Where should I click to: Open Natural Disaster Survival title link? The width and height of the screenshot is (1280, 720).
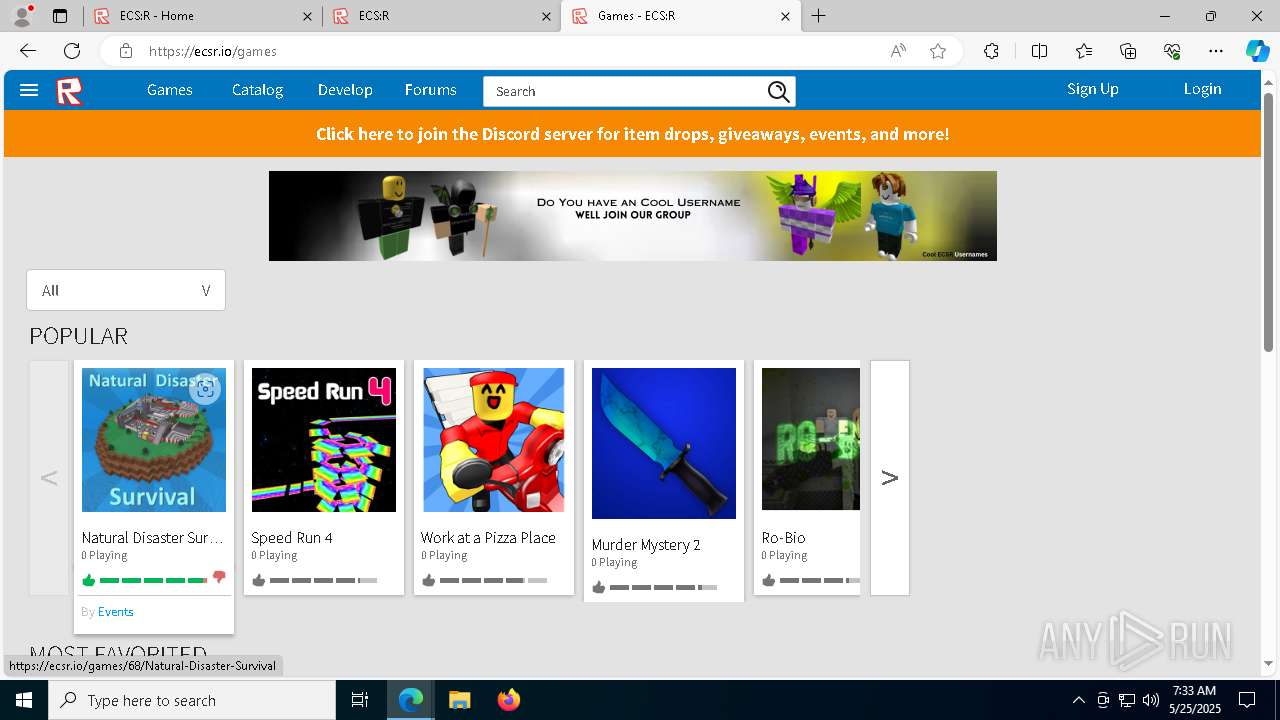coord(153,538)
